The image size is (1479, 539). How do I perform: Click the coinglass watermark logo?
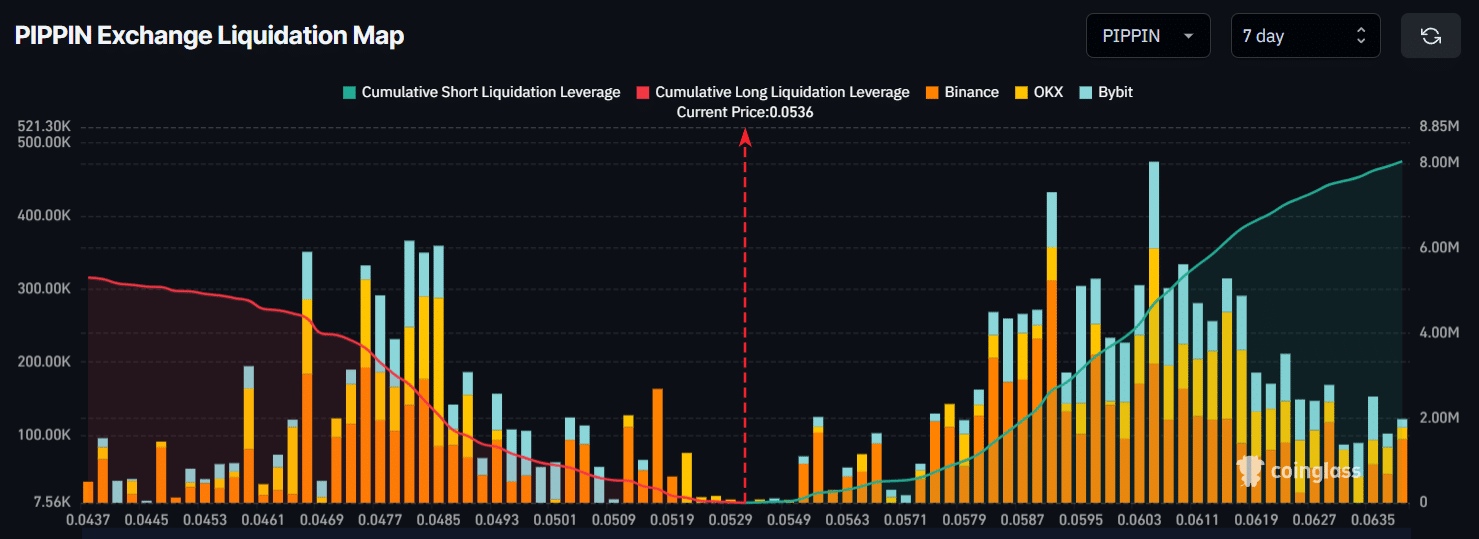point(1298,469)
